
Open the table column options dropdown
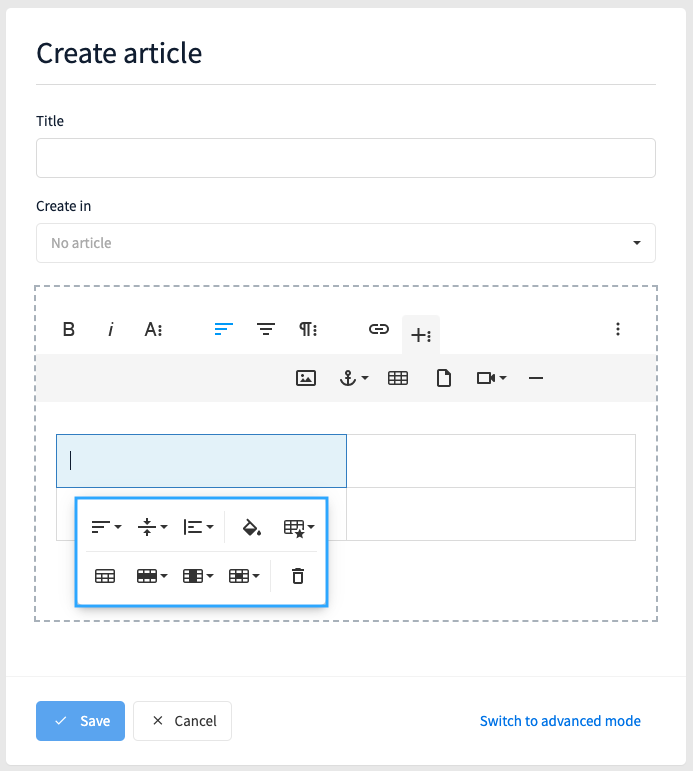(198, 576)
